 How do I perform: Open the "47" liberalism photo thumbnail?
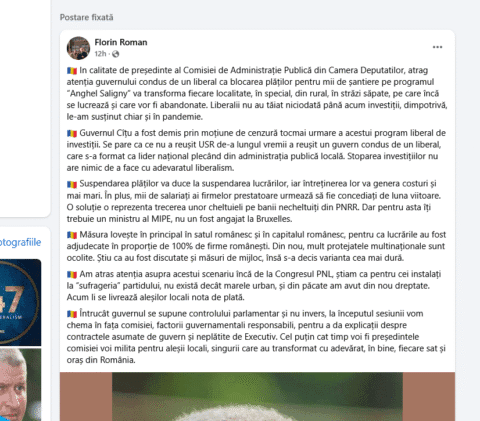(20, 302)
